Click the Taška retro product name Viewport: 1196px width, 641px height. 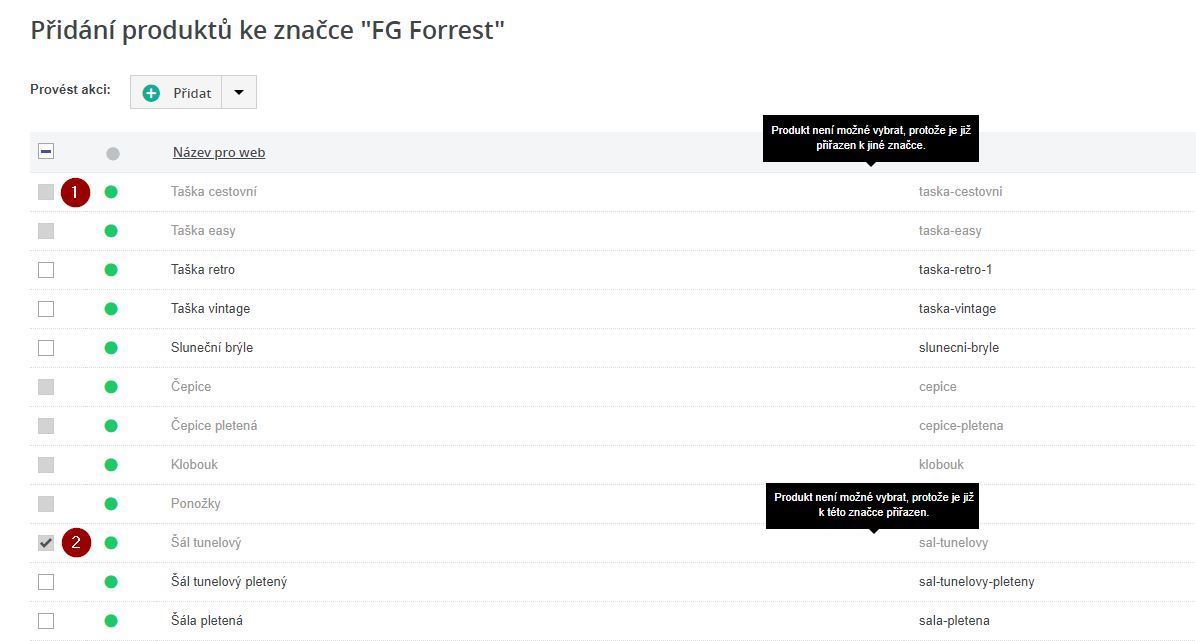pos(203,270)
